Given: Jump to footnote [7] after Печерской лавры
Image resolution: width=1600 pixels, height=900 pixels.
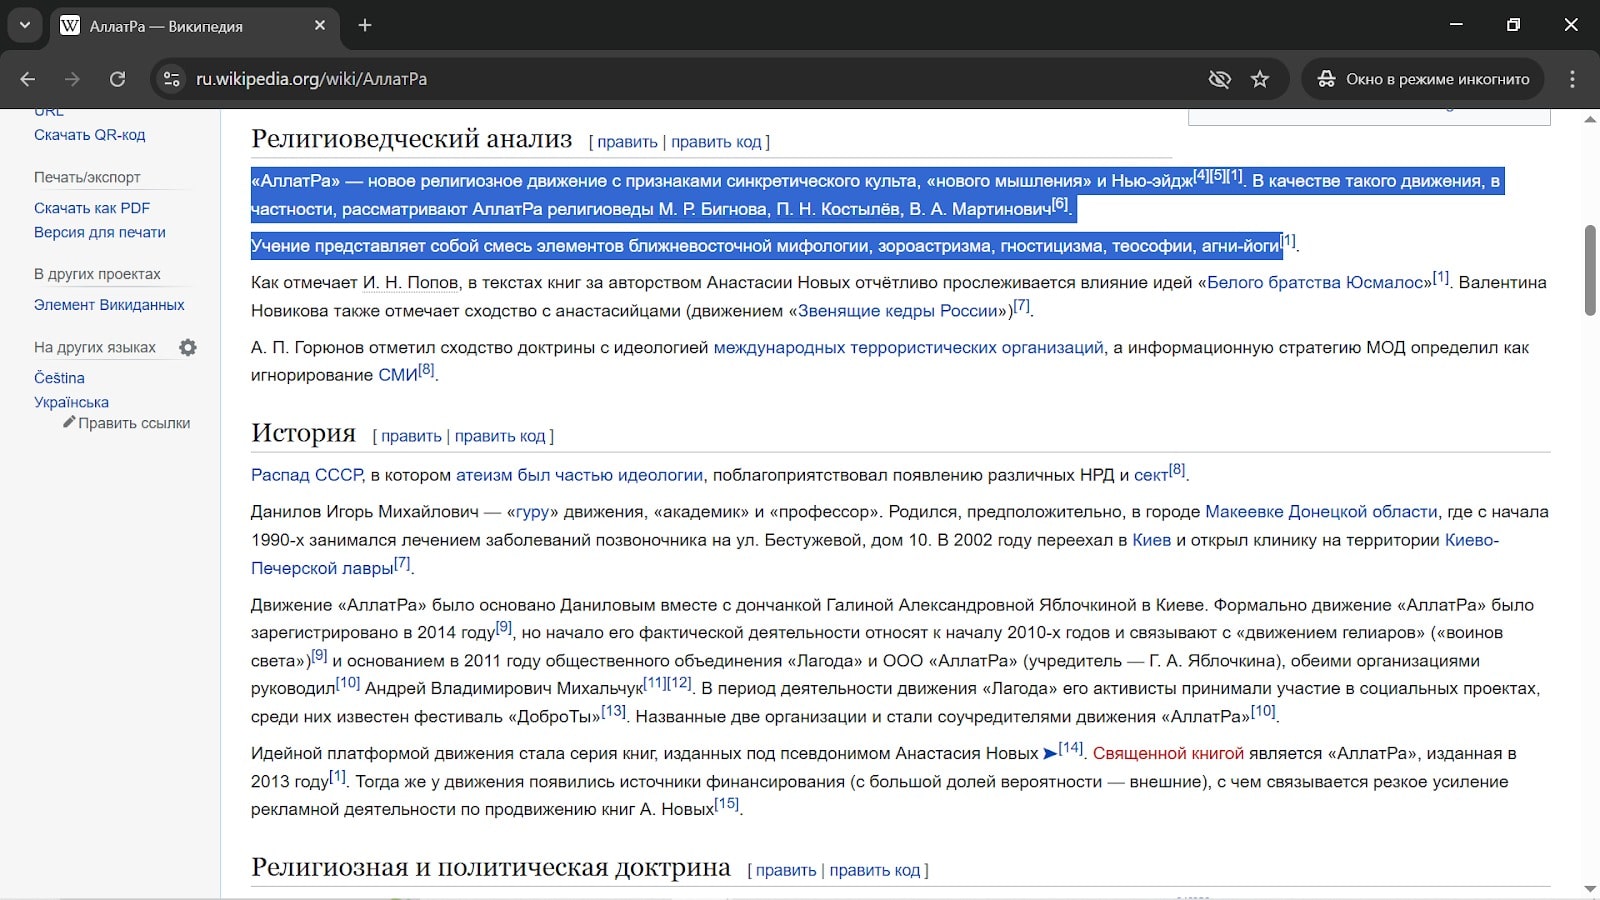Looking at the screenshot, I should [402, 563].
